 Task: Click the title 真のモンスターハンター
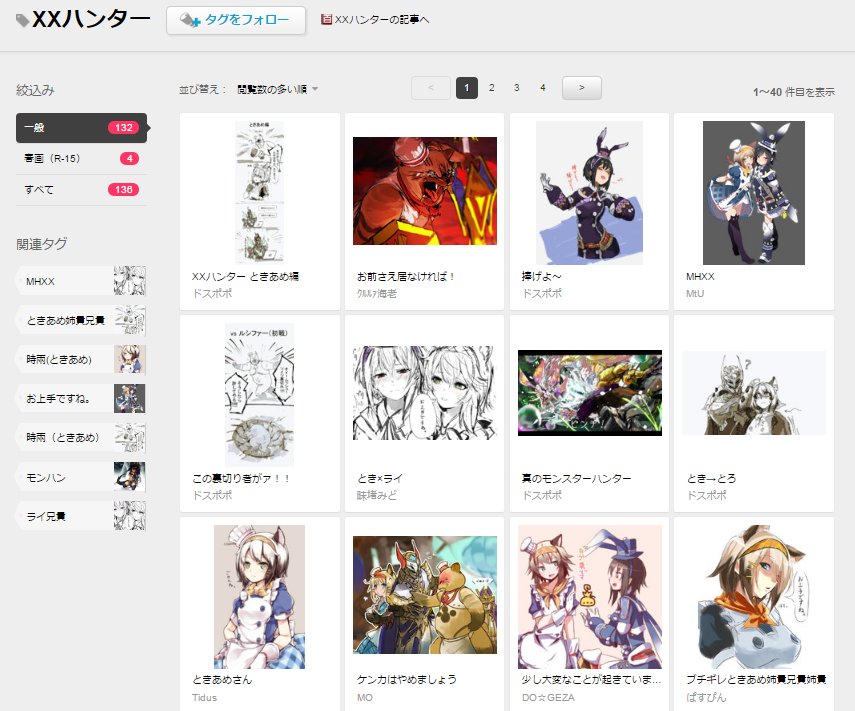tap(576, 478)
